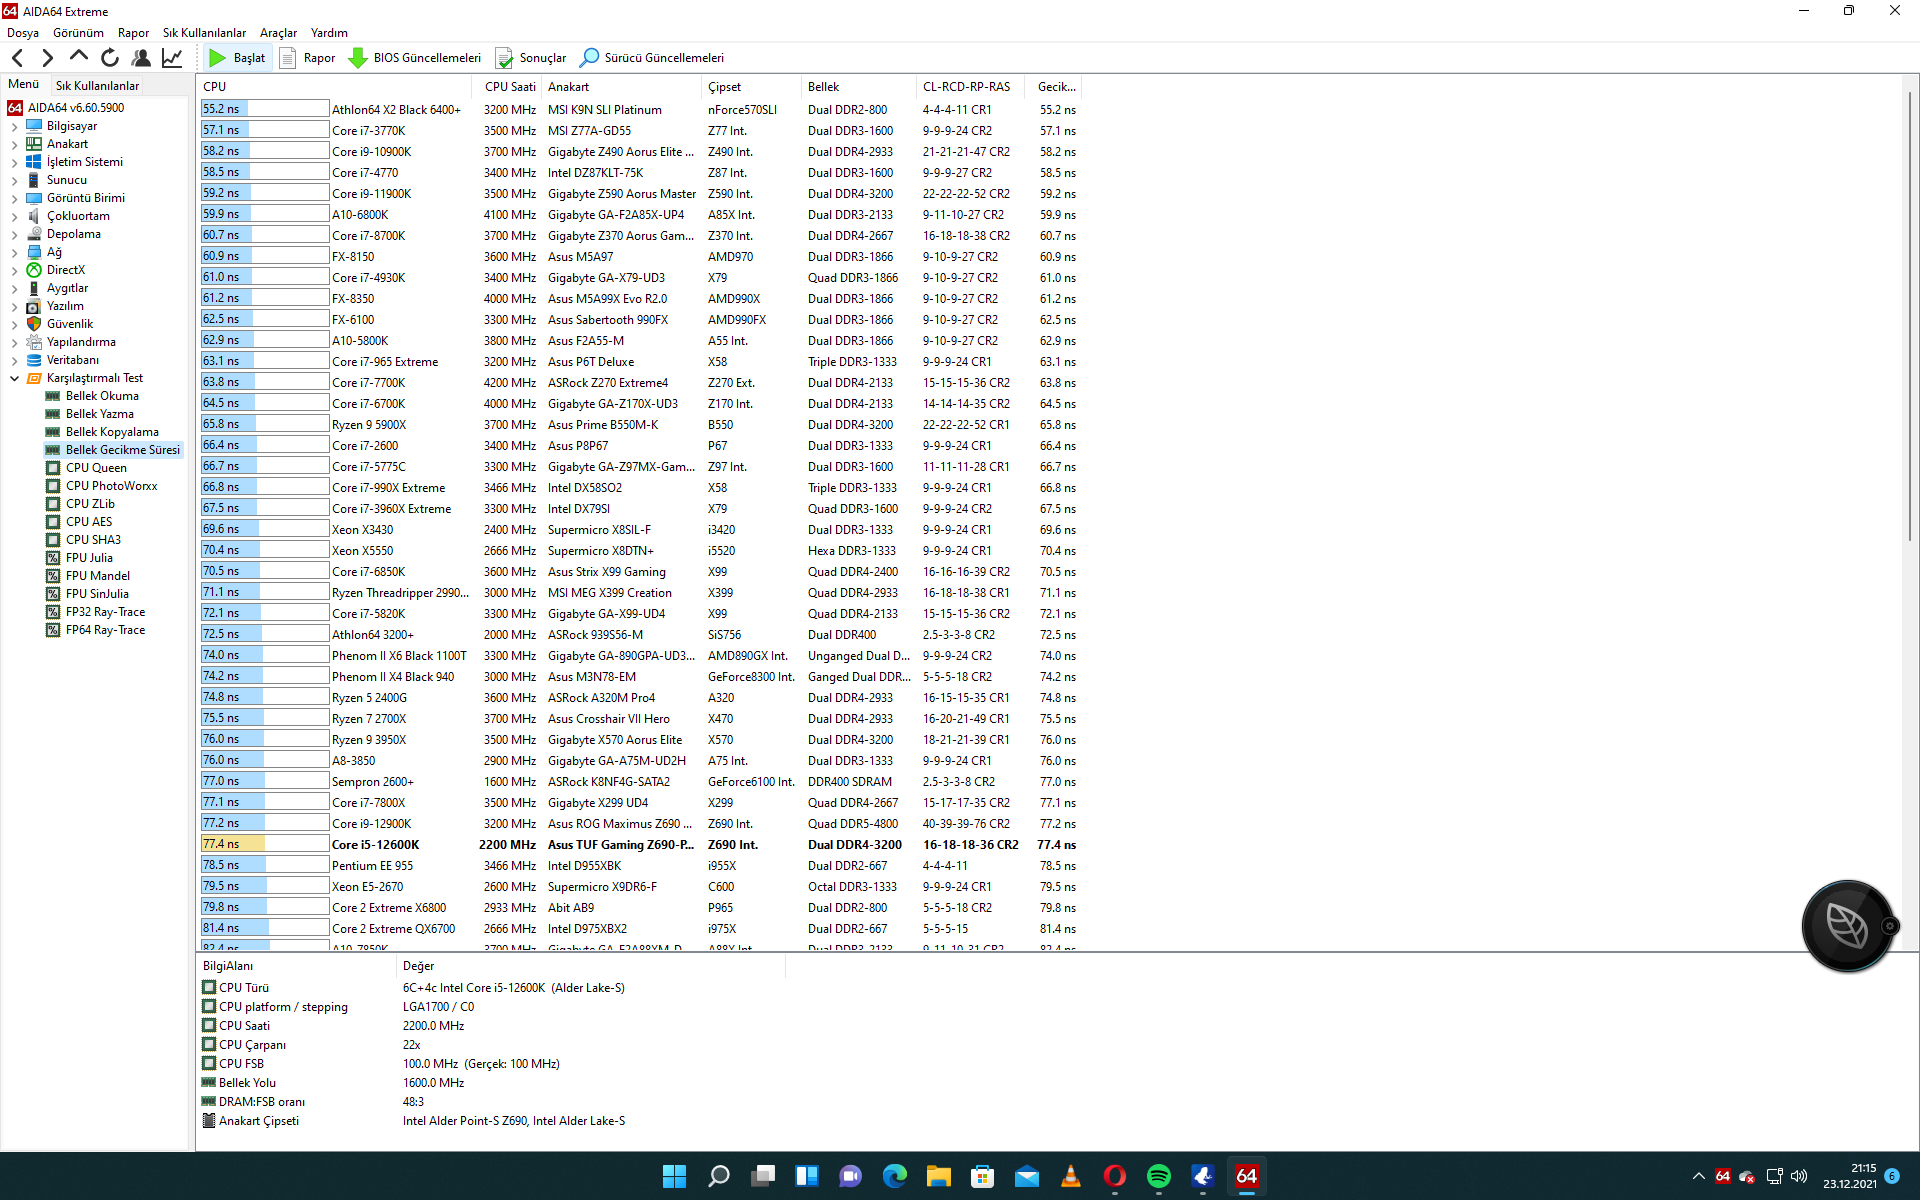The height and width of the screenshot is (1200, 1920).
Task: Click the Yazılım tree item
Action: 65,306
